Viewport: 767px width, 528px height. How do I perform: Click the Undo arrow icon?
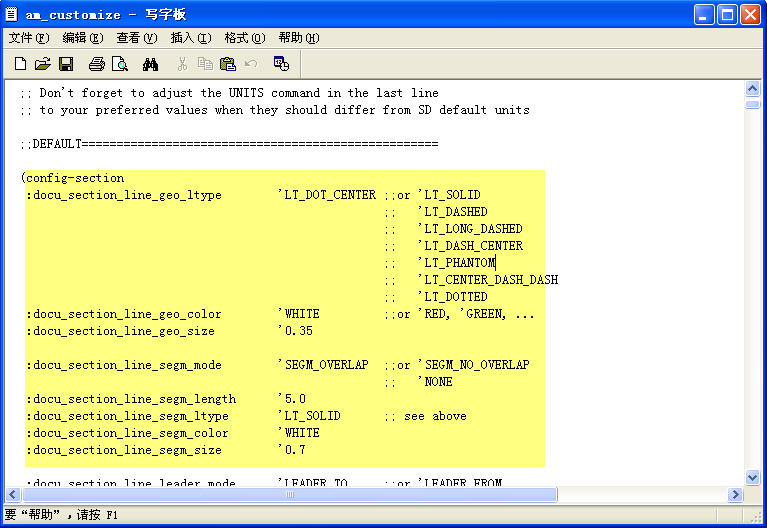[x=251, y=64]
